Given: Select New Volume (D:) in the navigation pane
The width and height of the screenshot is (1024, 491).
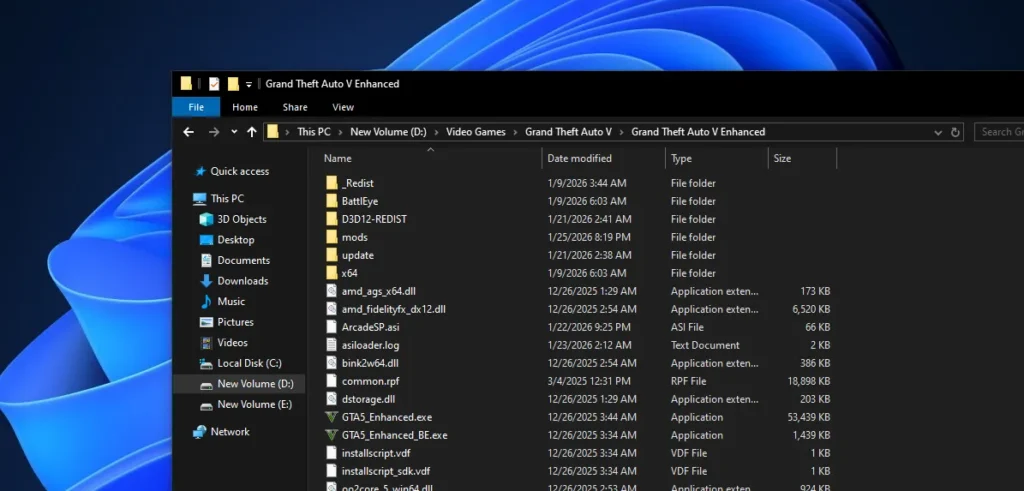Looking at the screenshot, I should point(255,384).
